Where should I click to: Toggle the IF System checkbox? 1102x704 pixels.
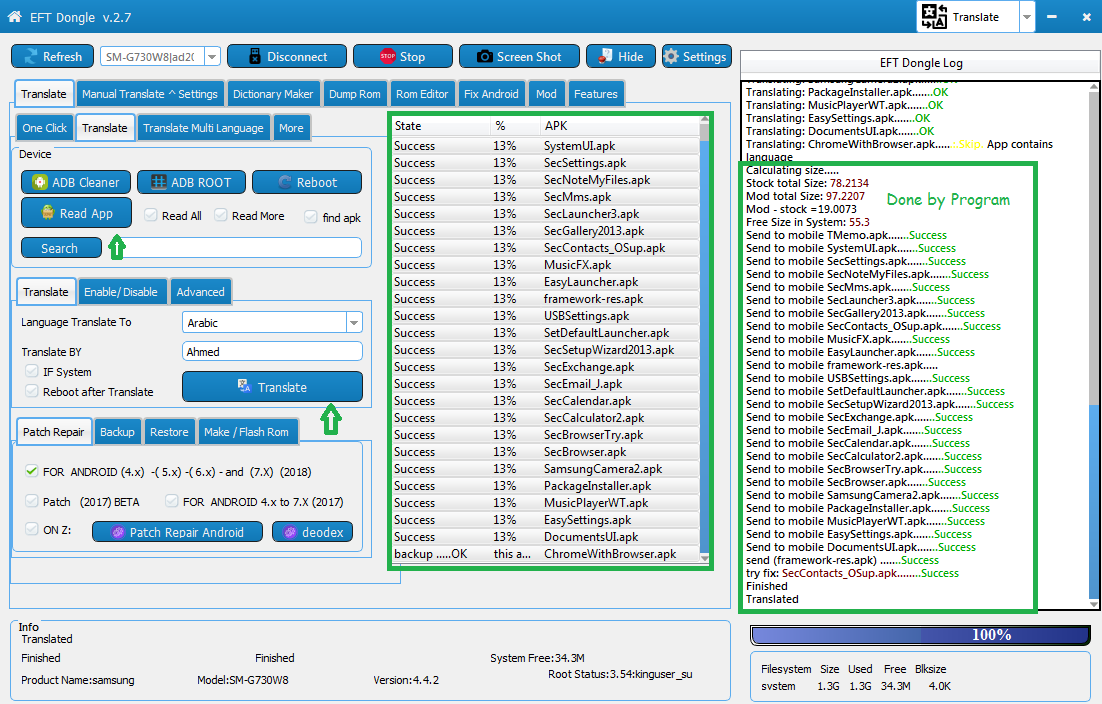(x=32, y=371)
